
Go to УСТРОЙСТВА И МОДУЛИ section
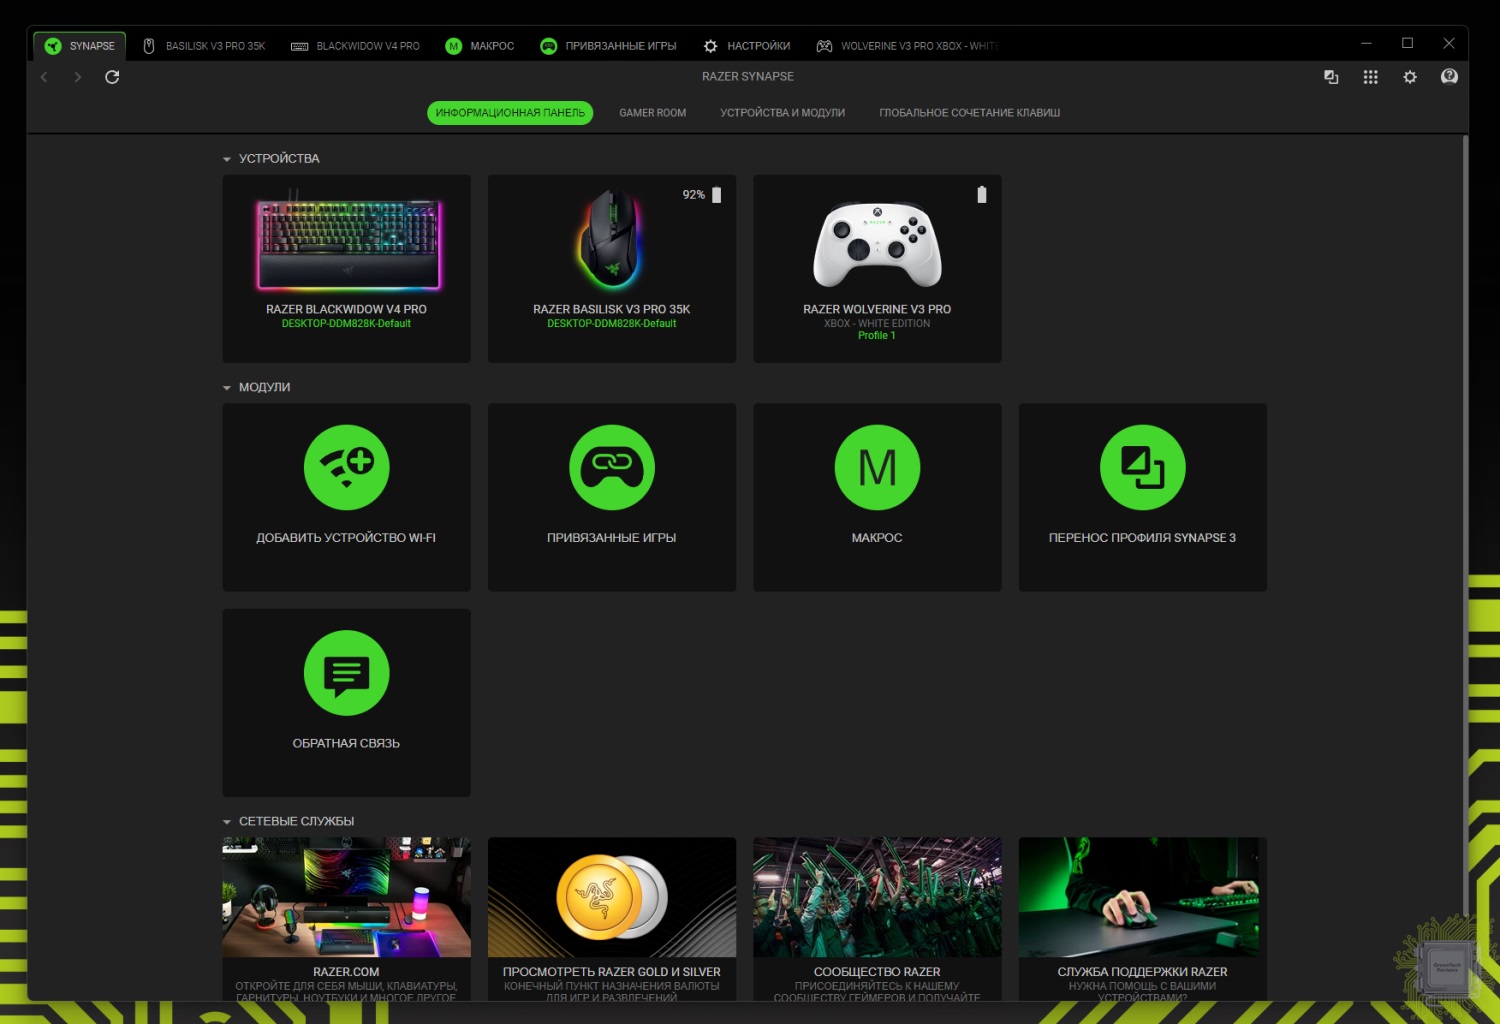point(782,113)
